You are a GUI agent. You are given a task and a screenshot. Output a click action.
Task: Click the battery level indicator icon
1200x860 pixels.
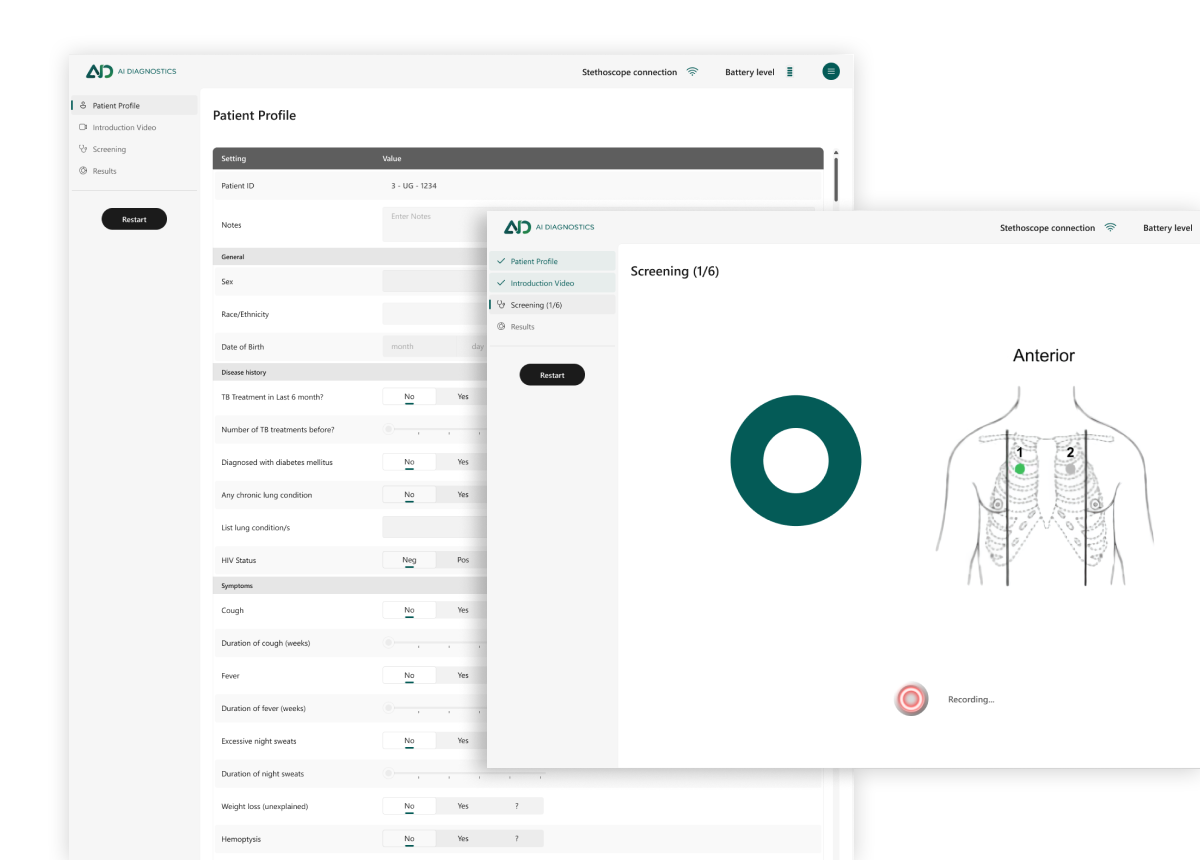(x=789, y=71)
